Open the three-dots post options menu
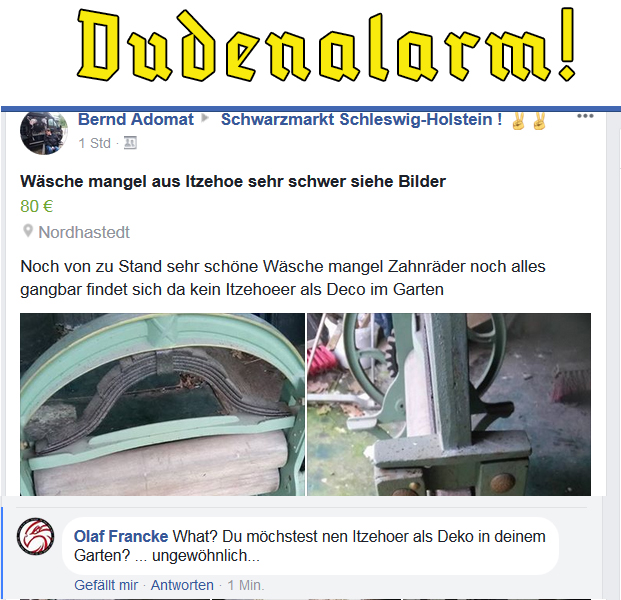Image resolution: width=621 pixels, height=600 pixels. [x=585, y=116]
